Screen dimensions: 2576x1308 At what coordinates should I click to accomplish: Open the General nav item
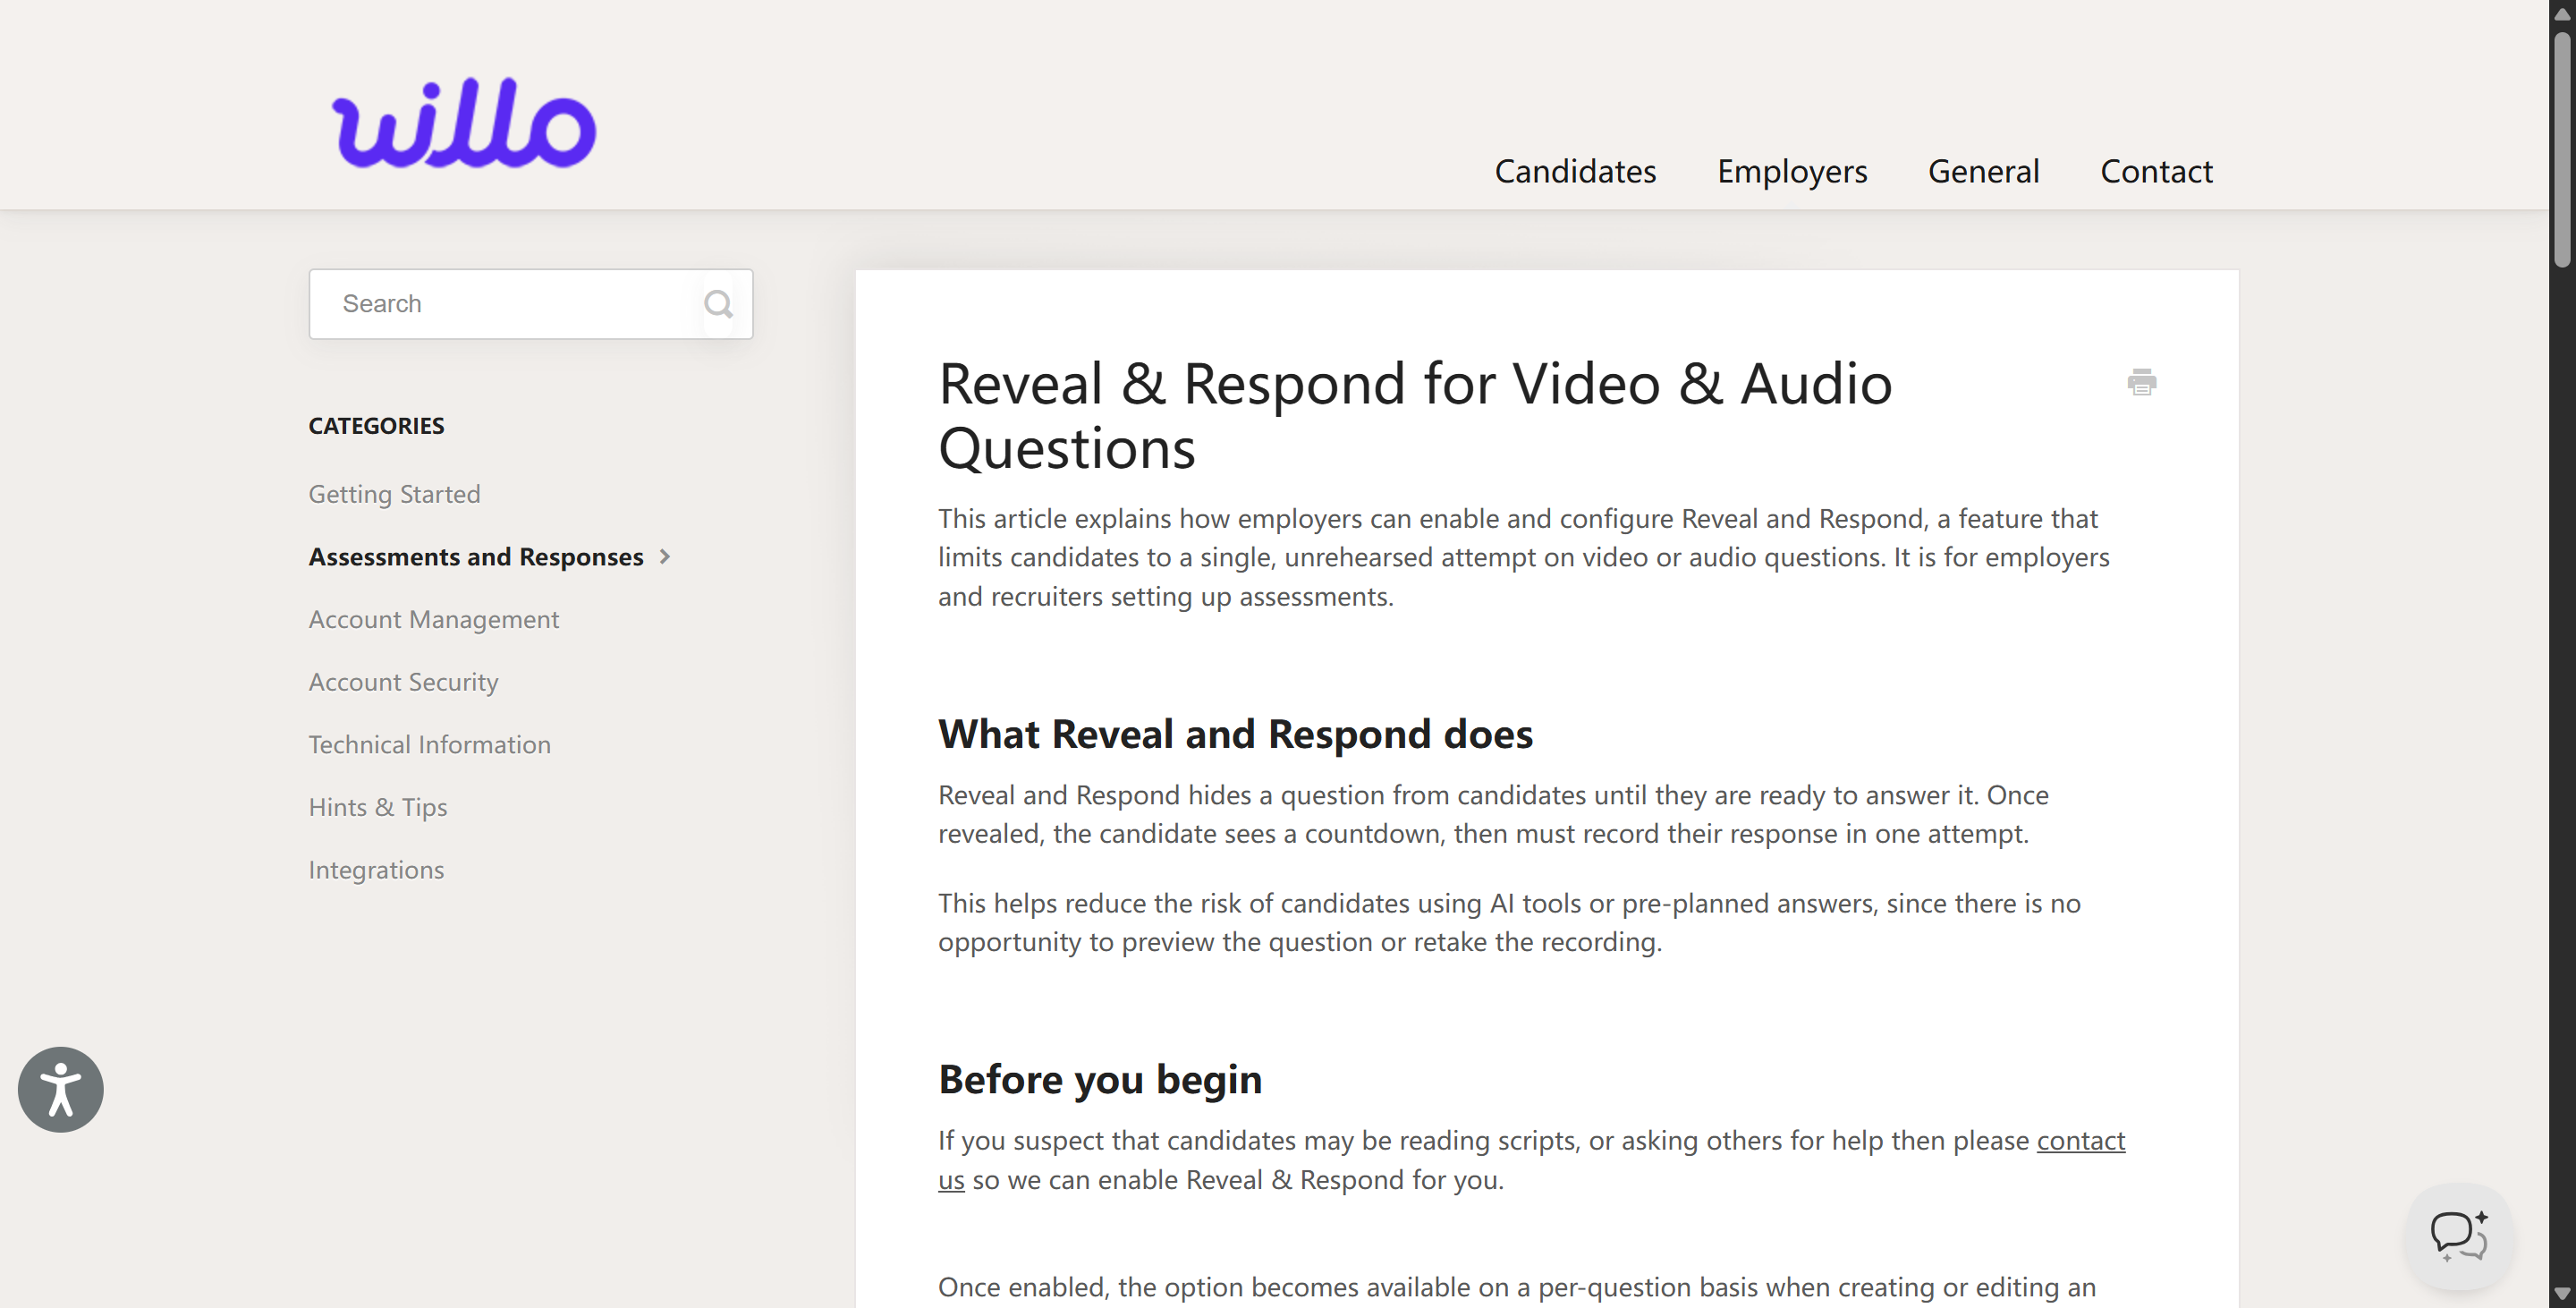tap(1983, 171)
